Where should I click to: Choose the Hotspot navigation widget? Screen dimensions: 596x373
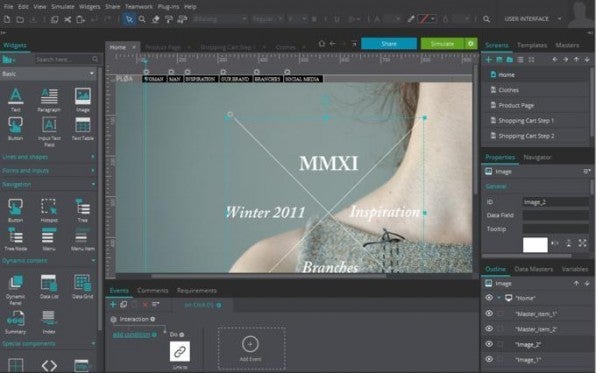pos(49,207)
